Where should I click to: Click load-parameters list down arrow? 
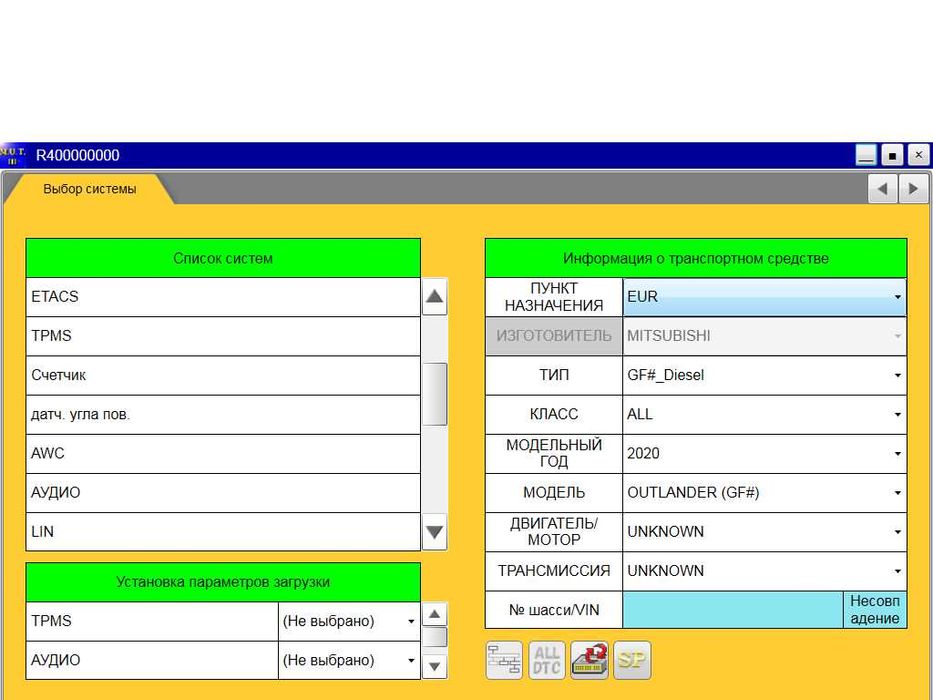[x=434, y=667]
